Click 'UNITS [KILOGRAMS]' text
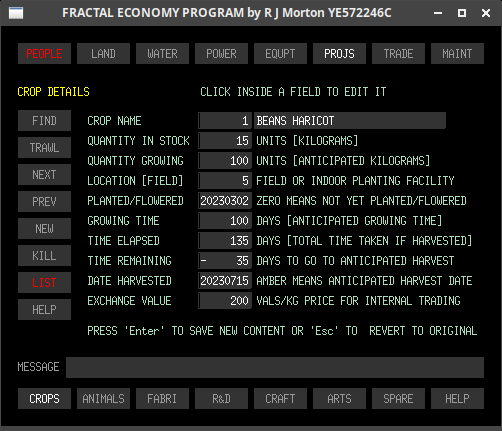This screenshot has height=431, width=502. (307, 141)
